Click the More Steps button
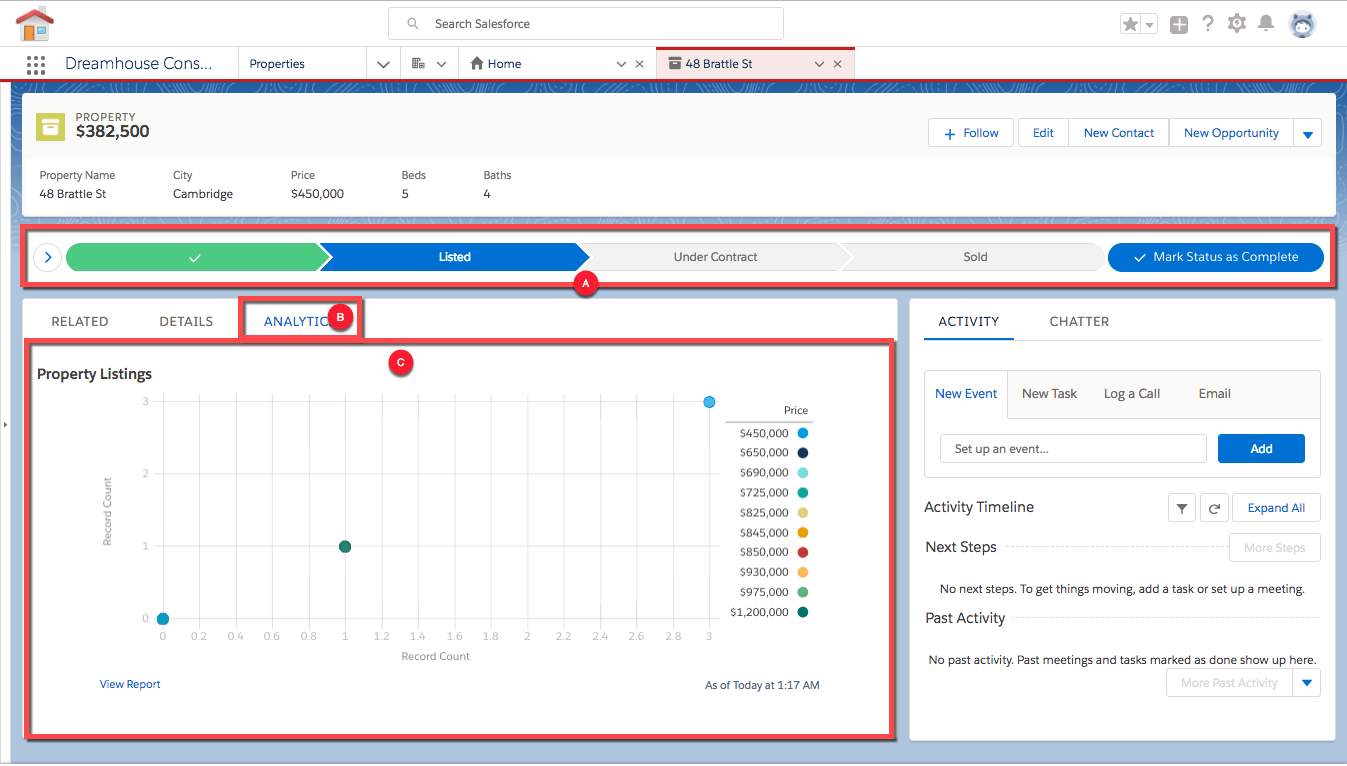The image size is (1347, 766). (x=1274, y=548)
